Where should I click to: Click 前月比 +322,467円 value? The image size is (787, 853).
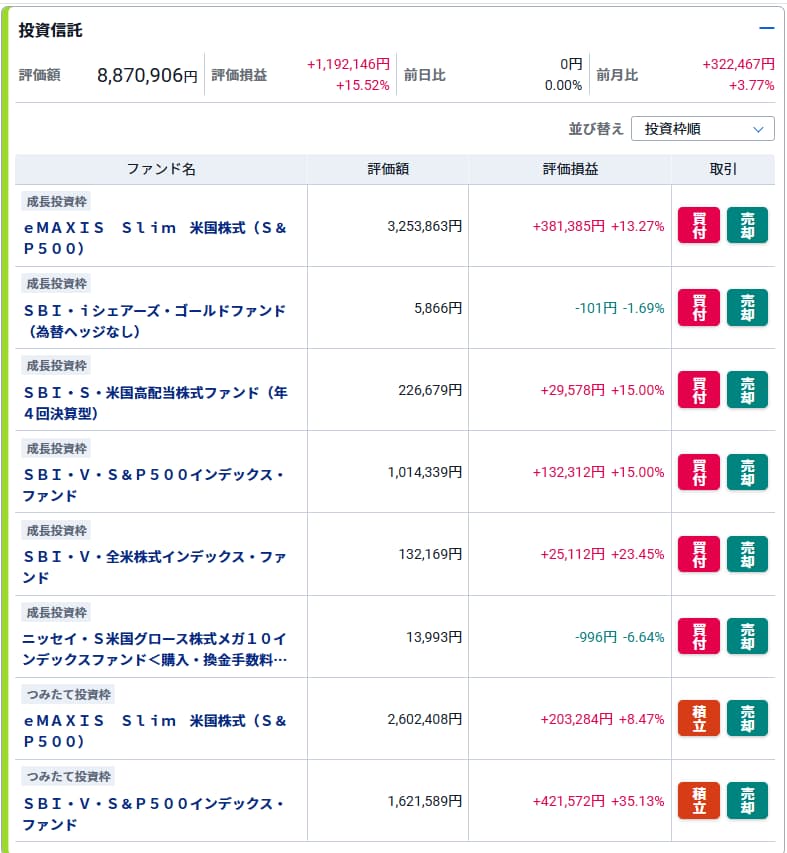pyautogui.click(x=738, y=64)
